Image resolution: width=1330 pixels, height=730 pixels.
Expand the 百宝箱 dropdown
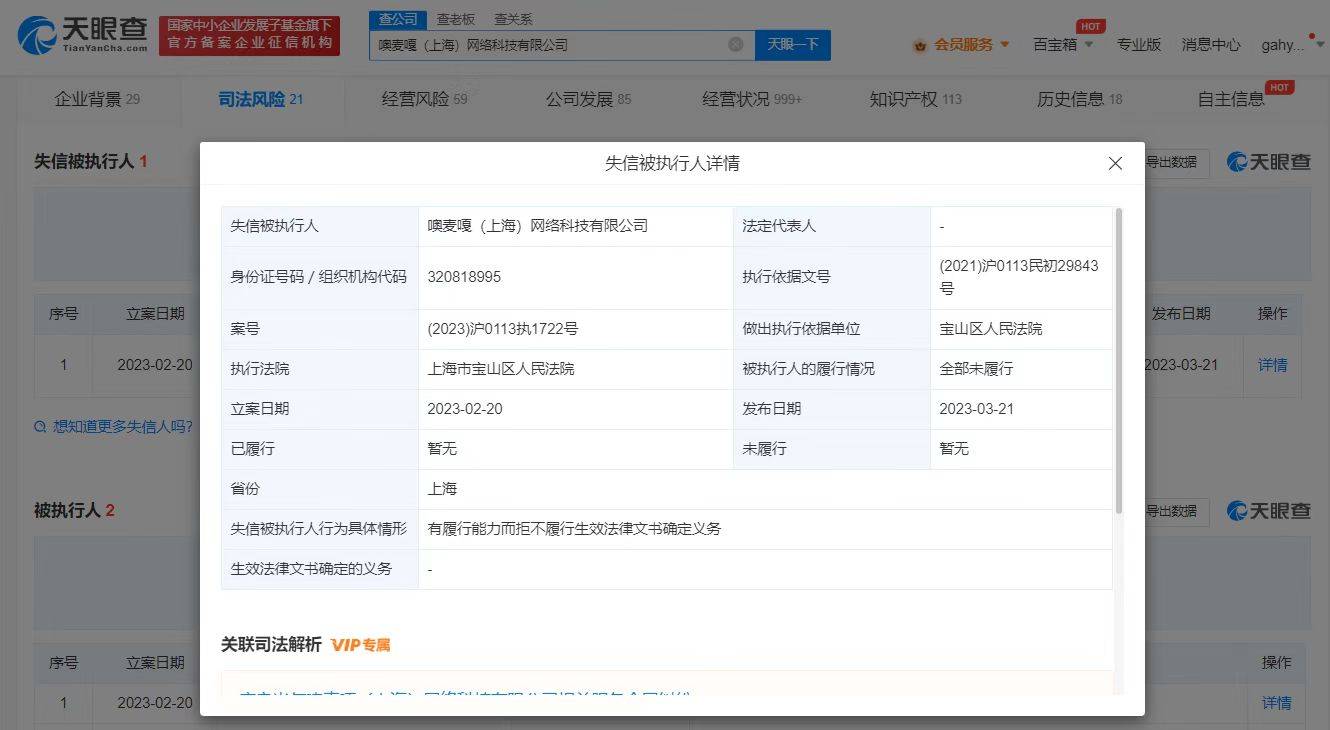click(1062, 44)
